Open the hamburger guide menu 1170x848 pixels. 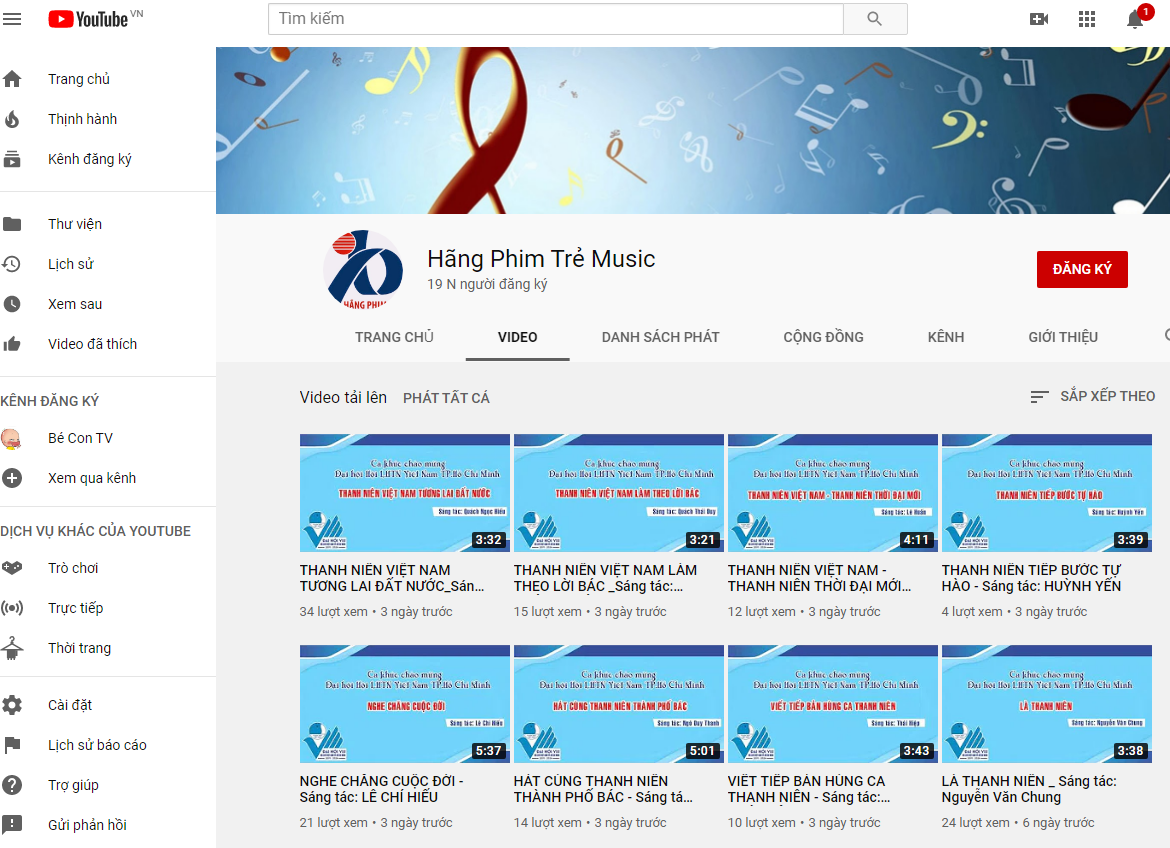pos(12,19)
